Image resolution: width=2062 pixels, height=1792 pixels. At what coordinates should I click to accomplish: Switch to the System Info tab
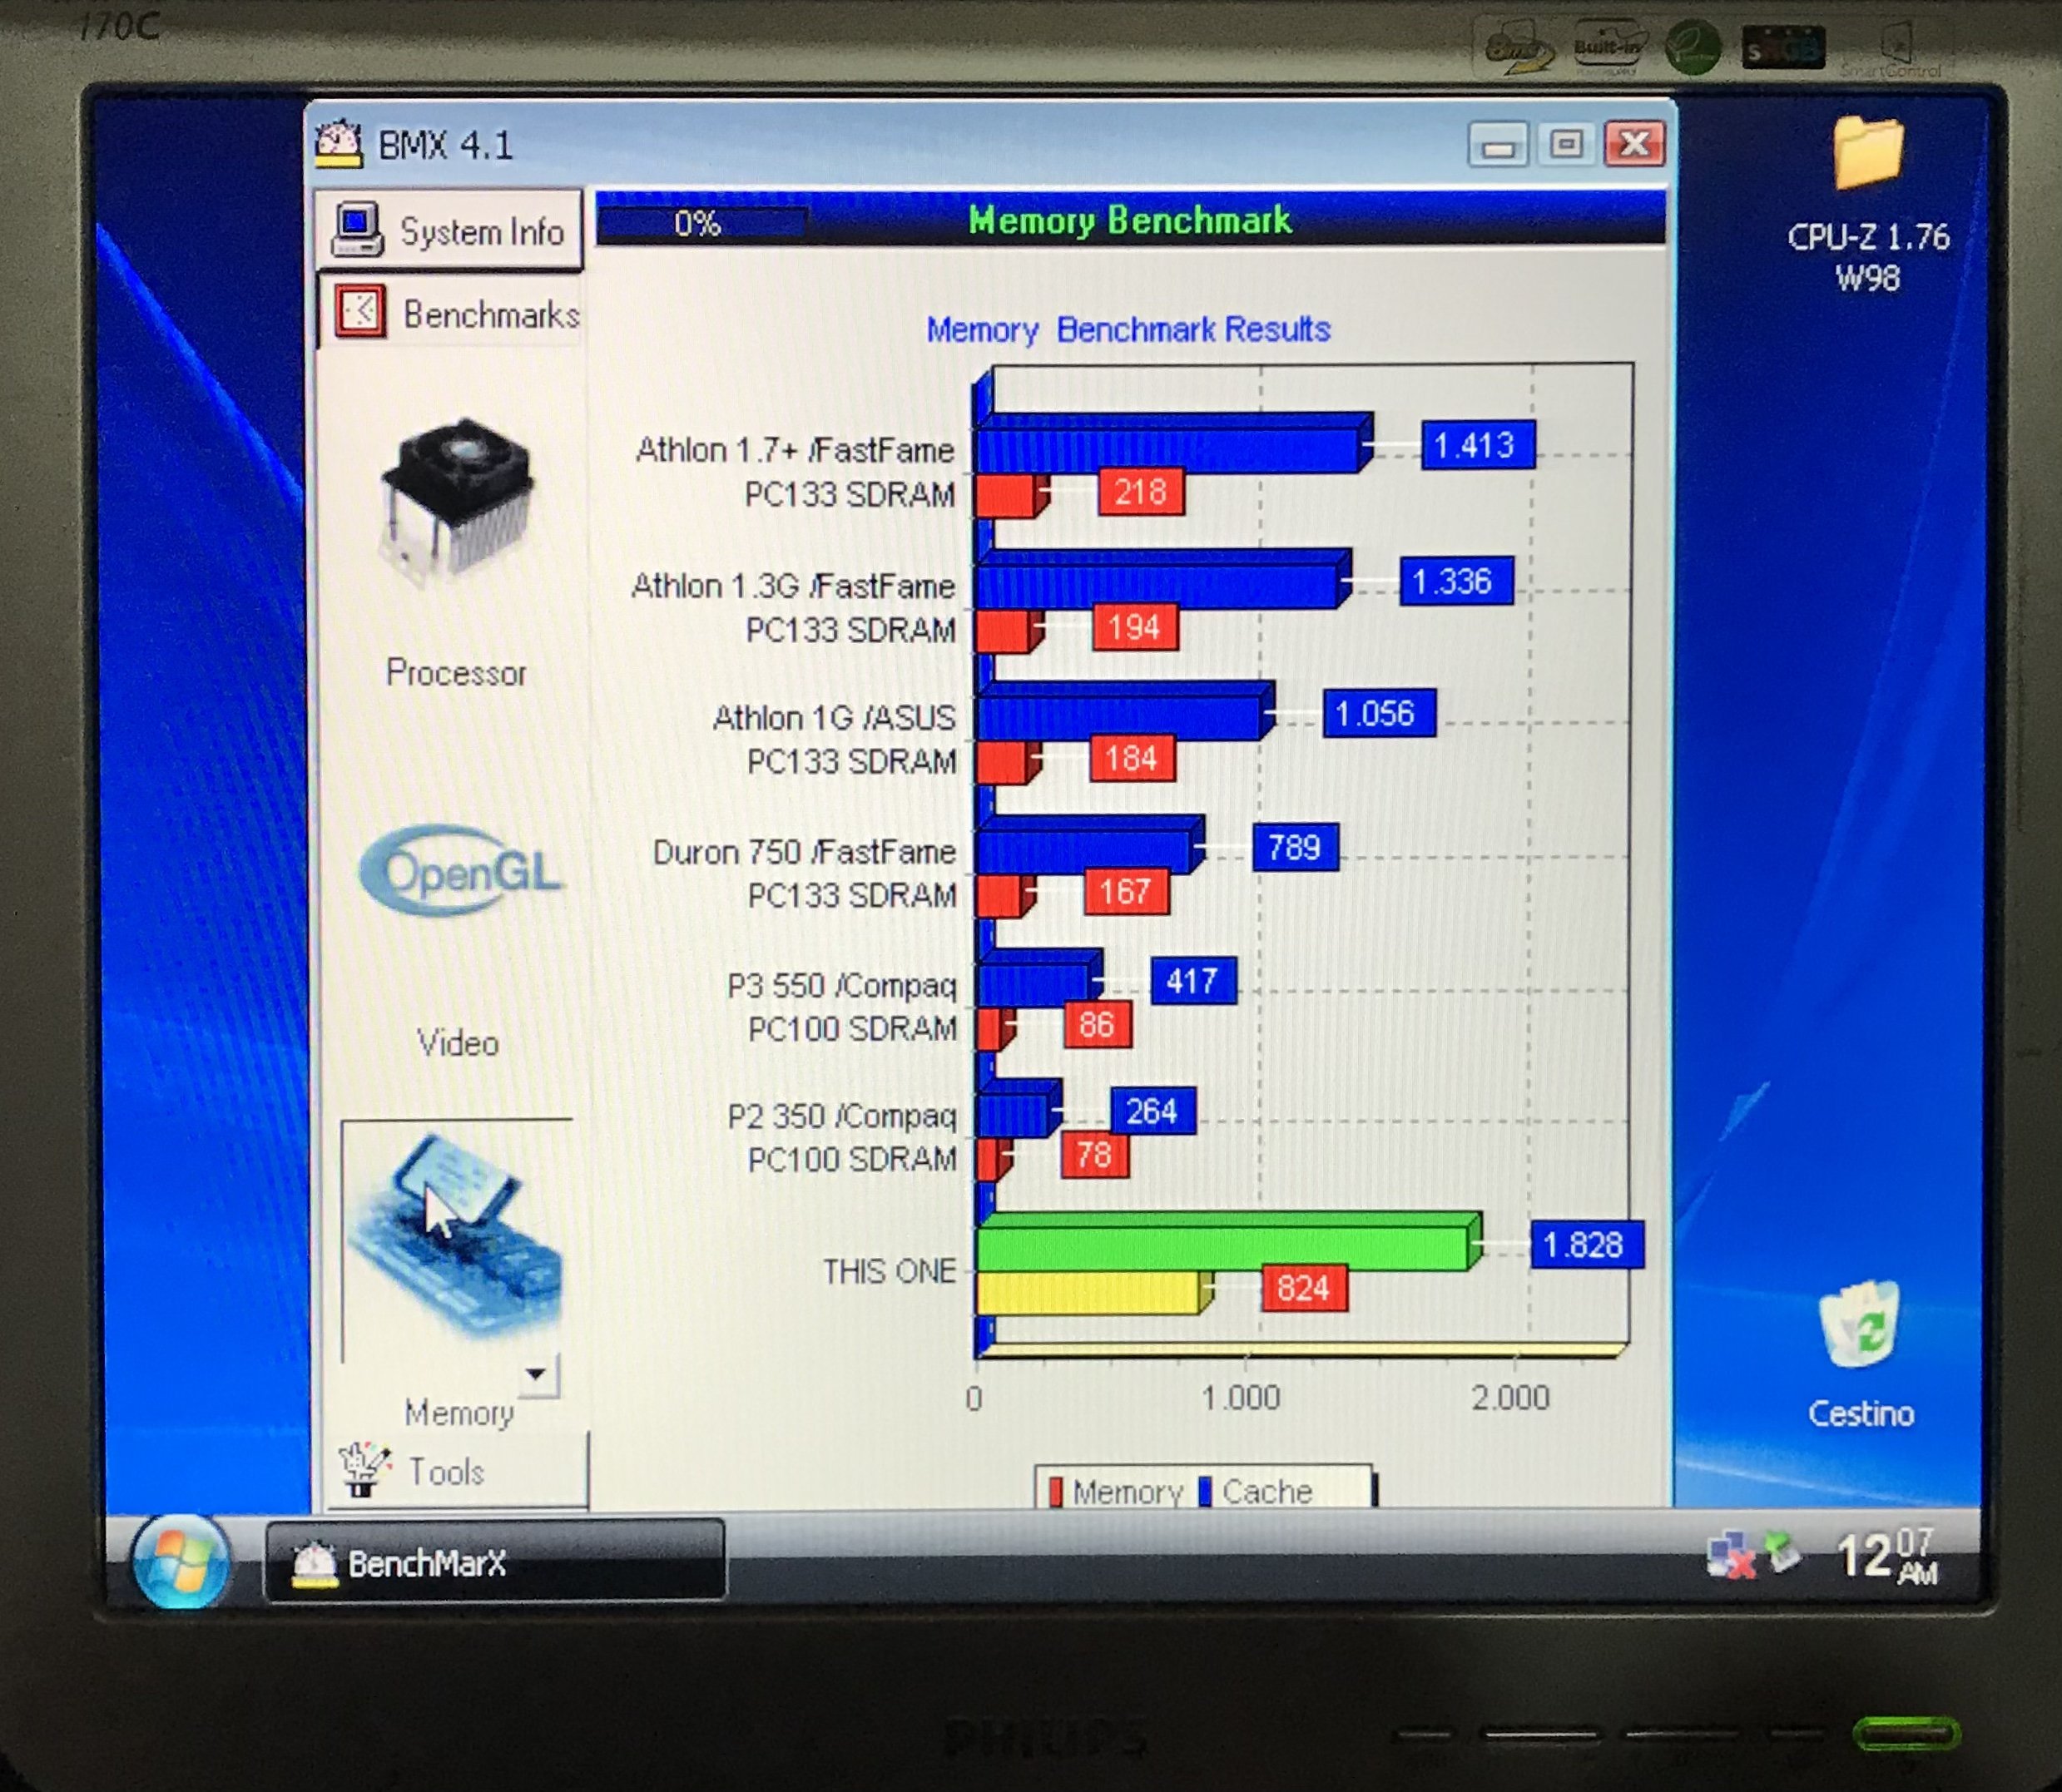pyautogui.click(x=480, y=231)
